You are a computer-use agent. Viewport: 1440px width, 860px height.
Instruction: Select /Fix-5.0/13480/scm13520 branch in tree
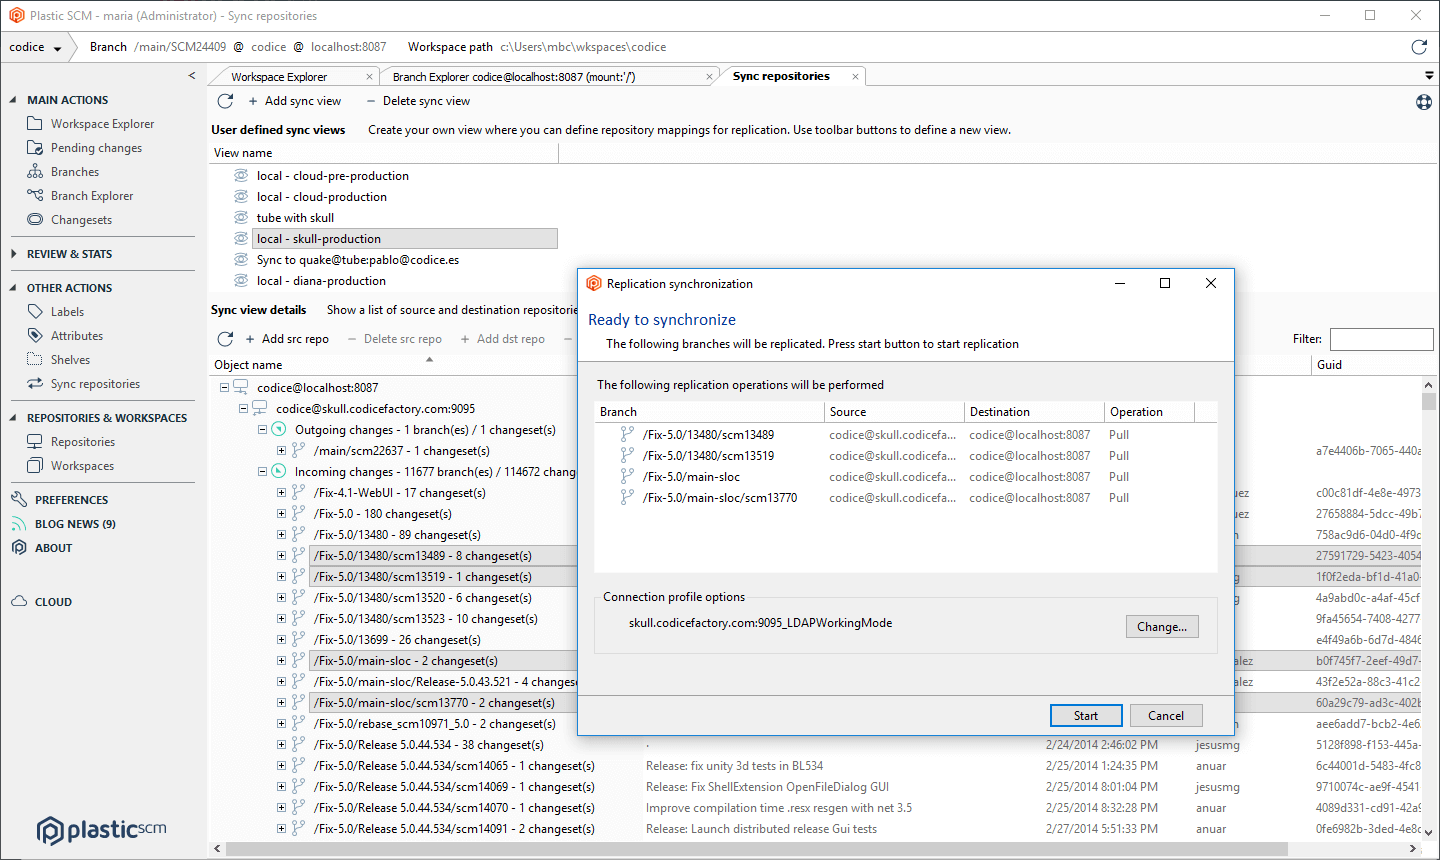[422, 598]
